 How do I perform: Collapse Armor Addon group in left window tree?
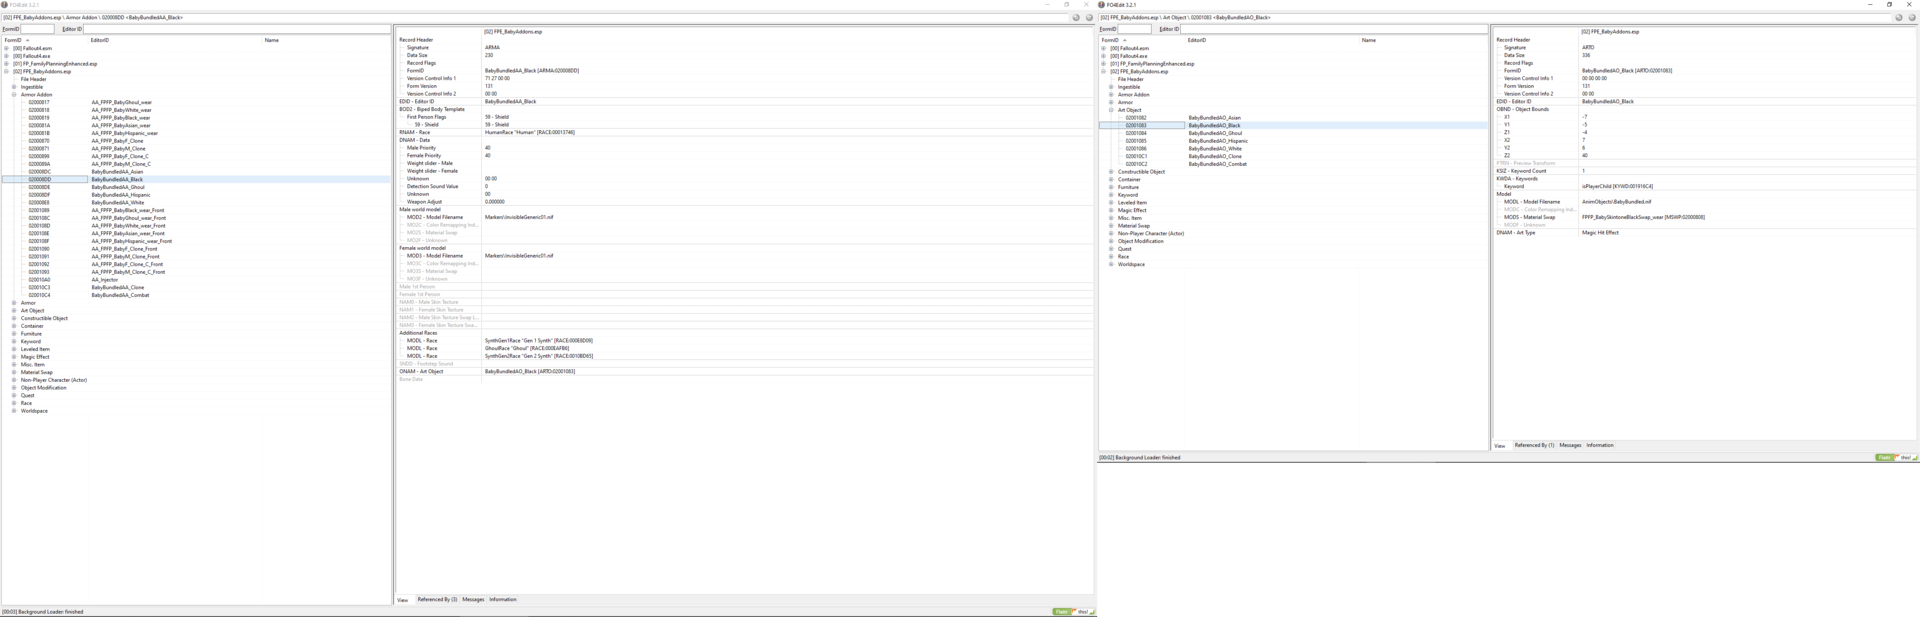tap(14, 95)
